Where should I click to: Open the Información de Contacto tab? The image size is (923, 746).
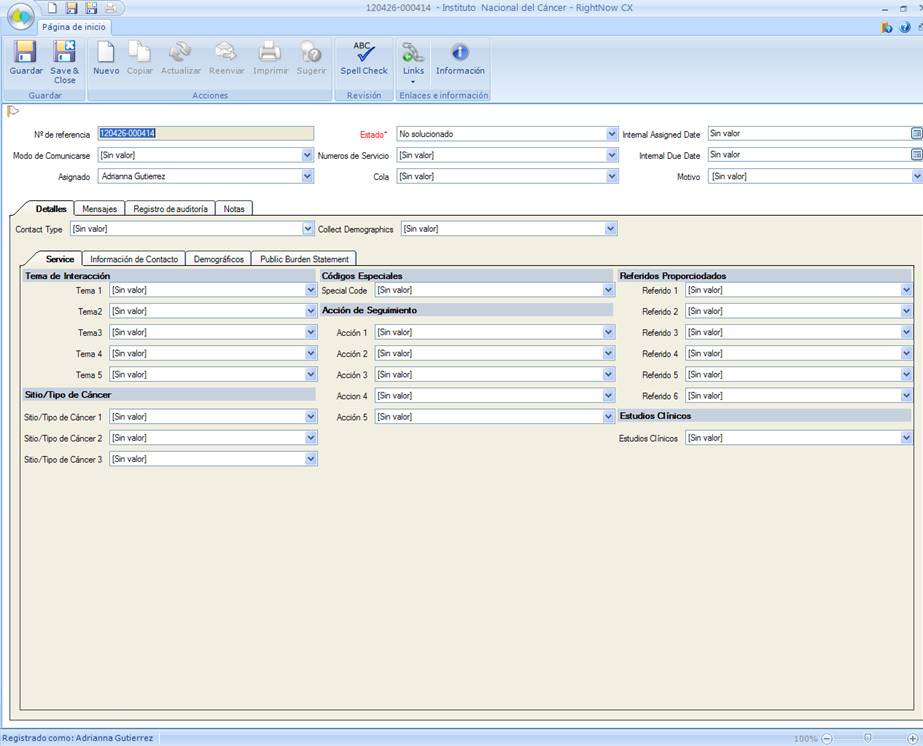coord(134,259)
